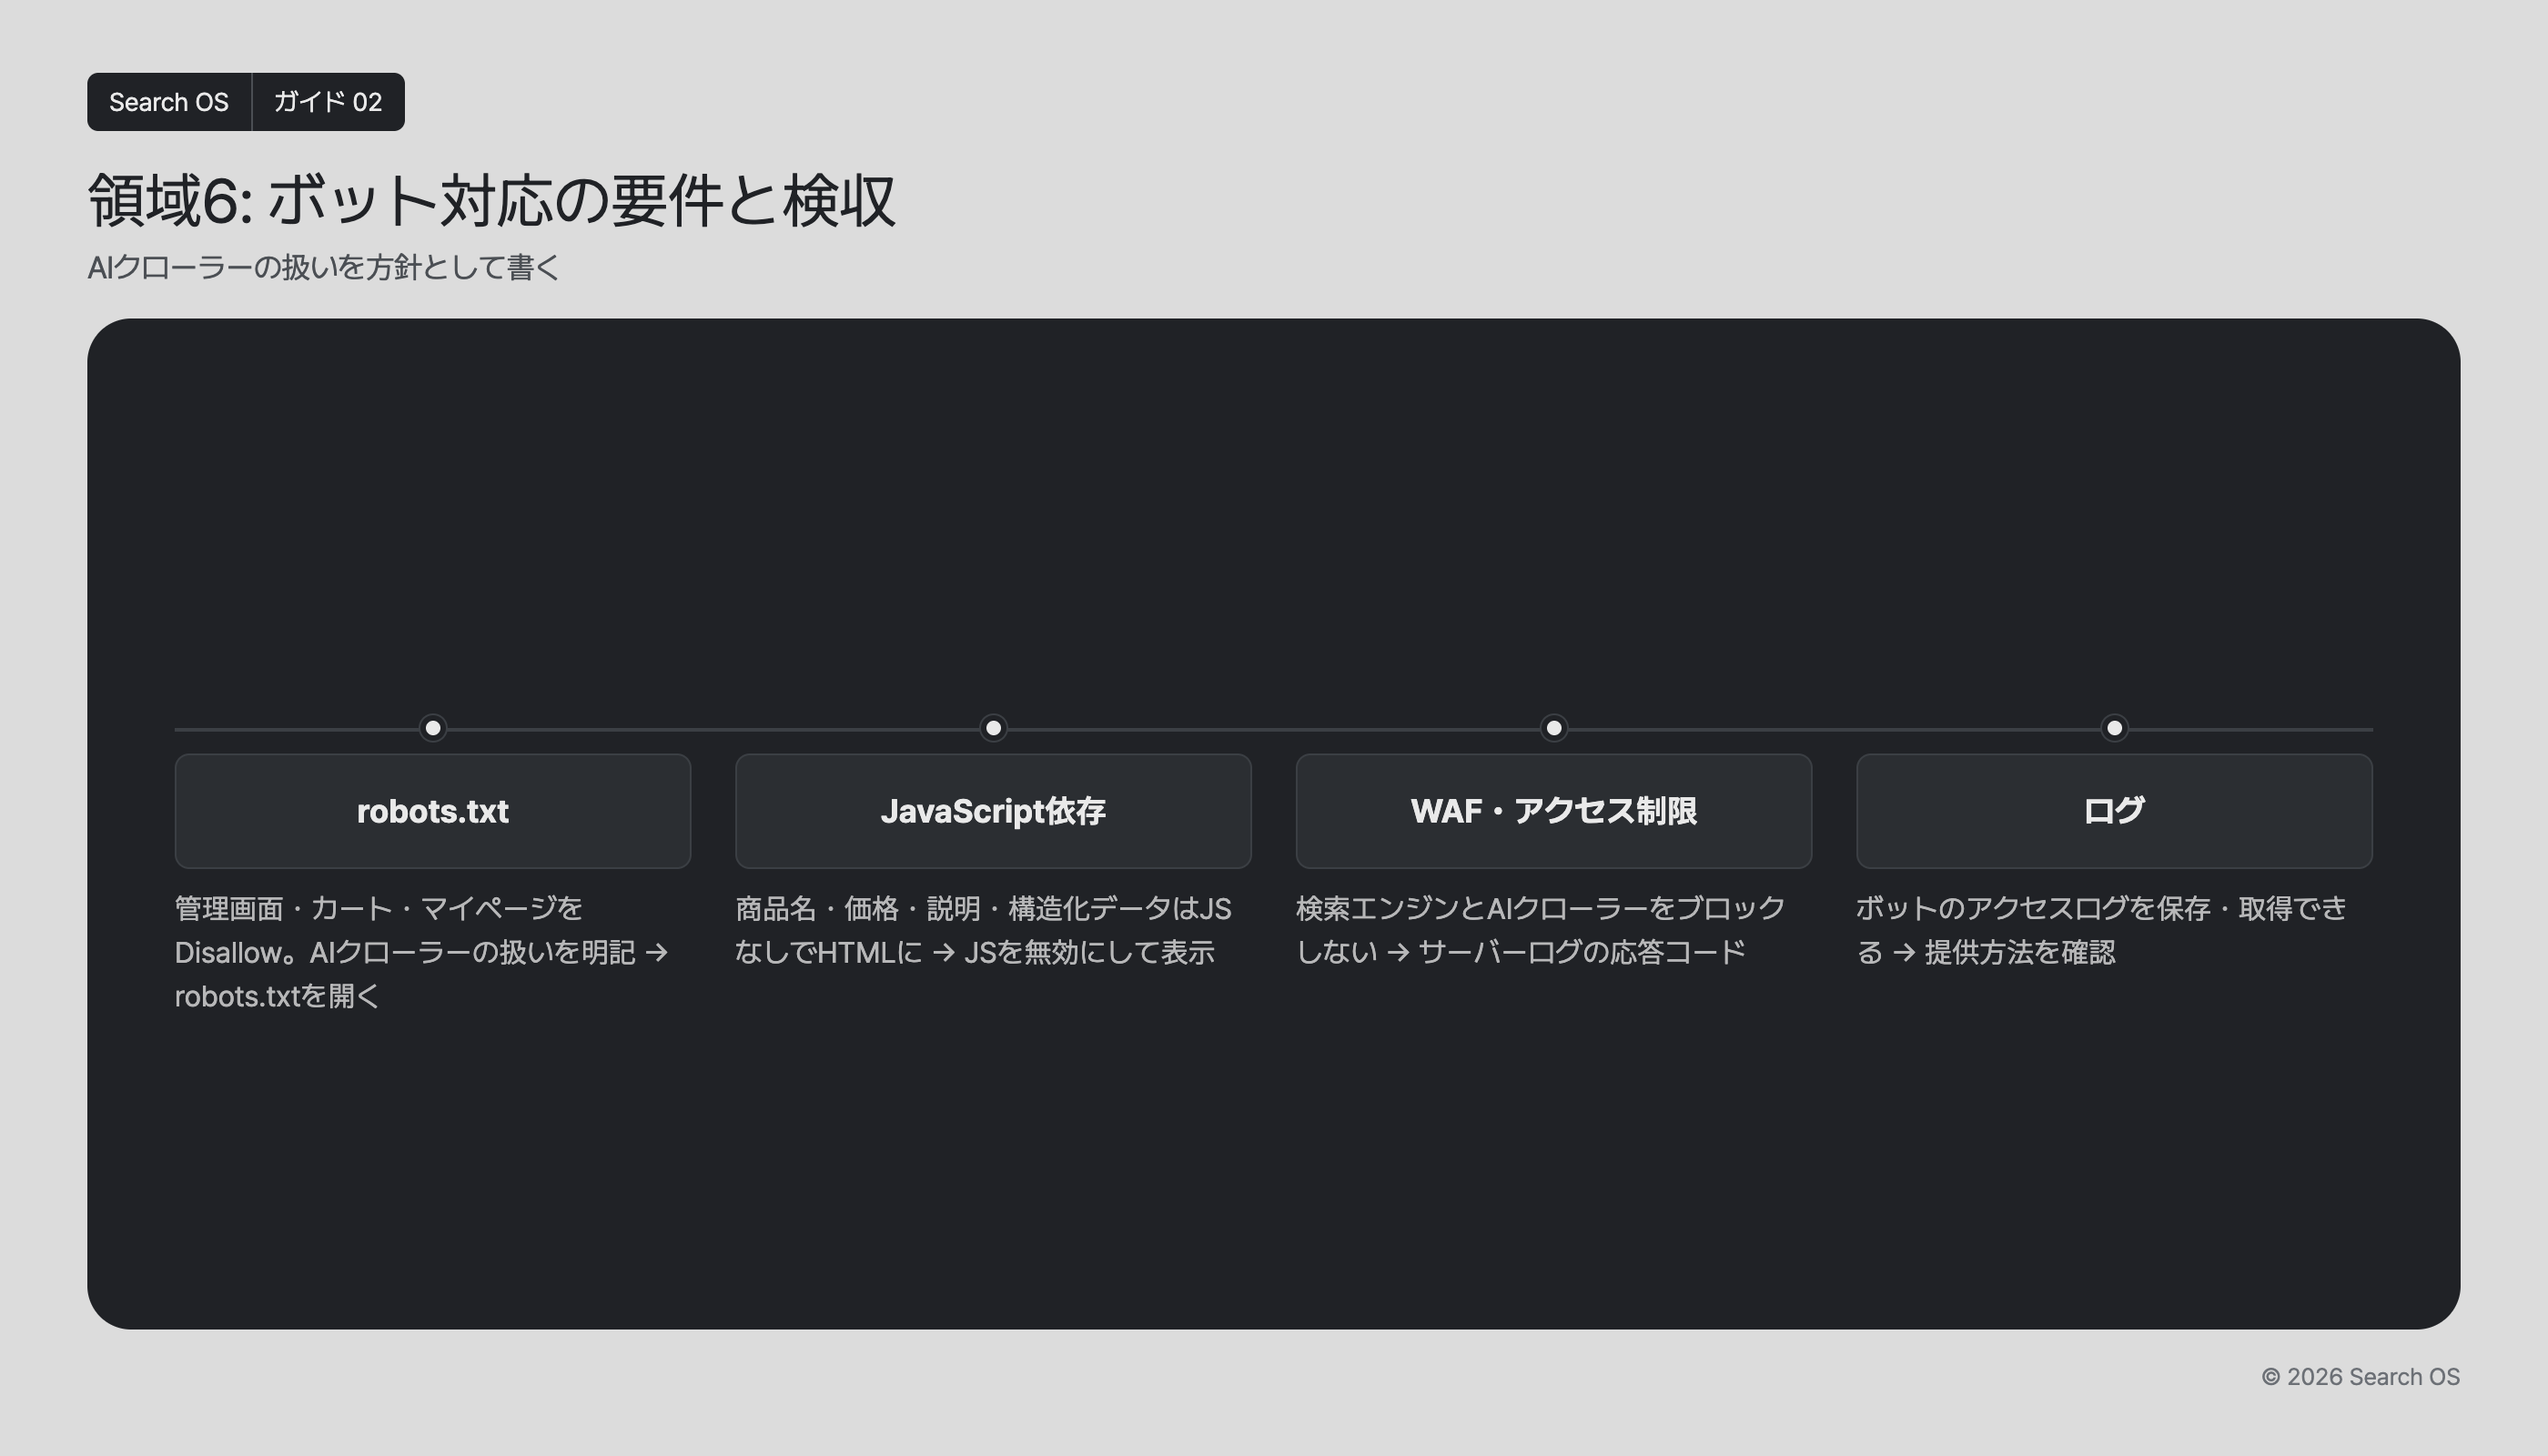Click the timeline dot above robots.txt
Screen dimensions: 2548x1456
point(433,728)
